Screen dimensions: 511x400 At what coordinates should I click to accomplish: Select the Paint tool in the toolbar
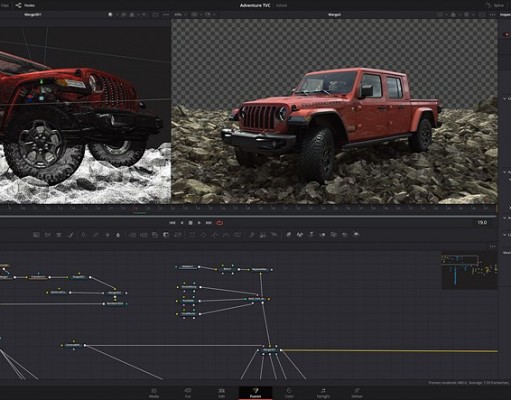(x=71, y=235)
